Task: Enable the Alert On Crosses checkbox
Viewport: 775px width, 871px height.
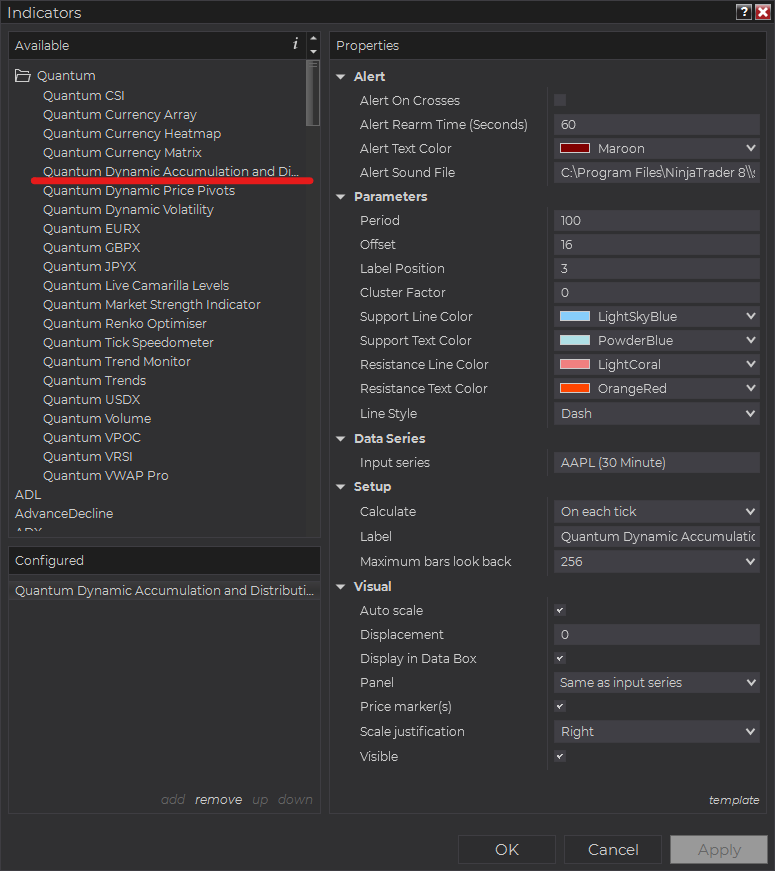Action: pos(560,100)
